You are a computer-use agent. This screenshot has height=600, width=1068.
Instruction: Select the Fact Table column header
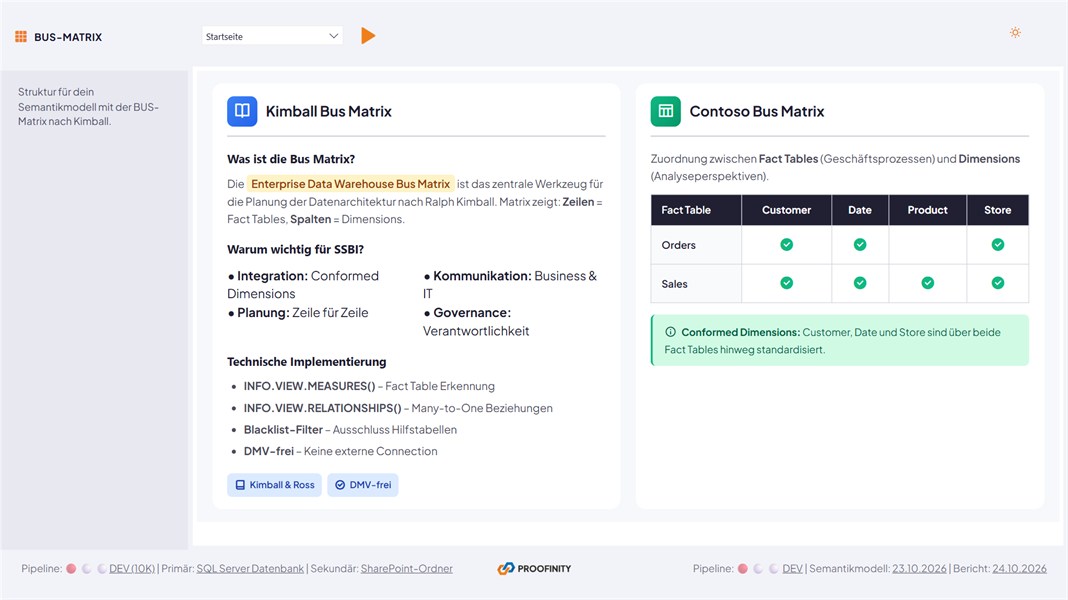(x=695, y=210)
